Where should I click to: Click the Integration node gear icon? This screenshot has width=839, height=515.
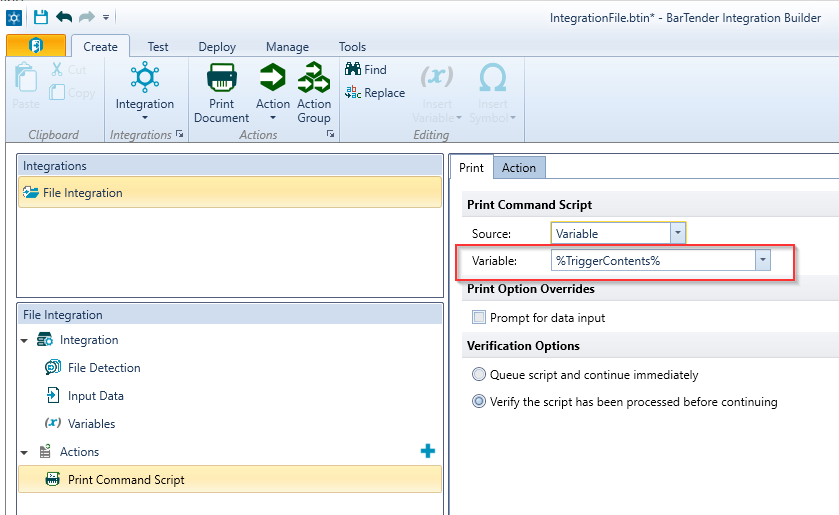(45, 339)
